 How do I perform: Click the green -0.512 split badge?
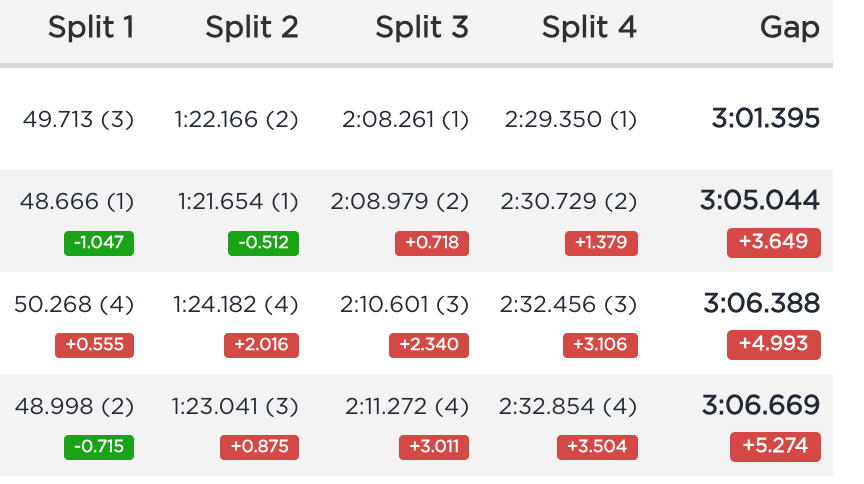coord(263,243)
